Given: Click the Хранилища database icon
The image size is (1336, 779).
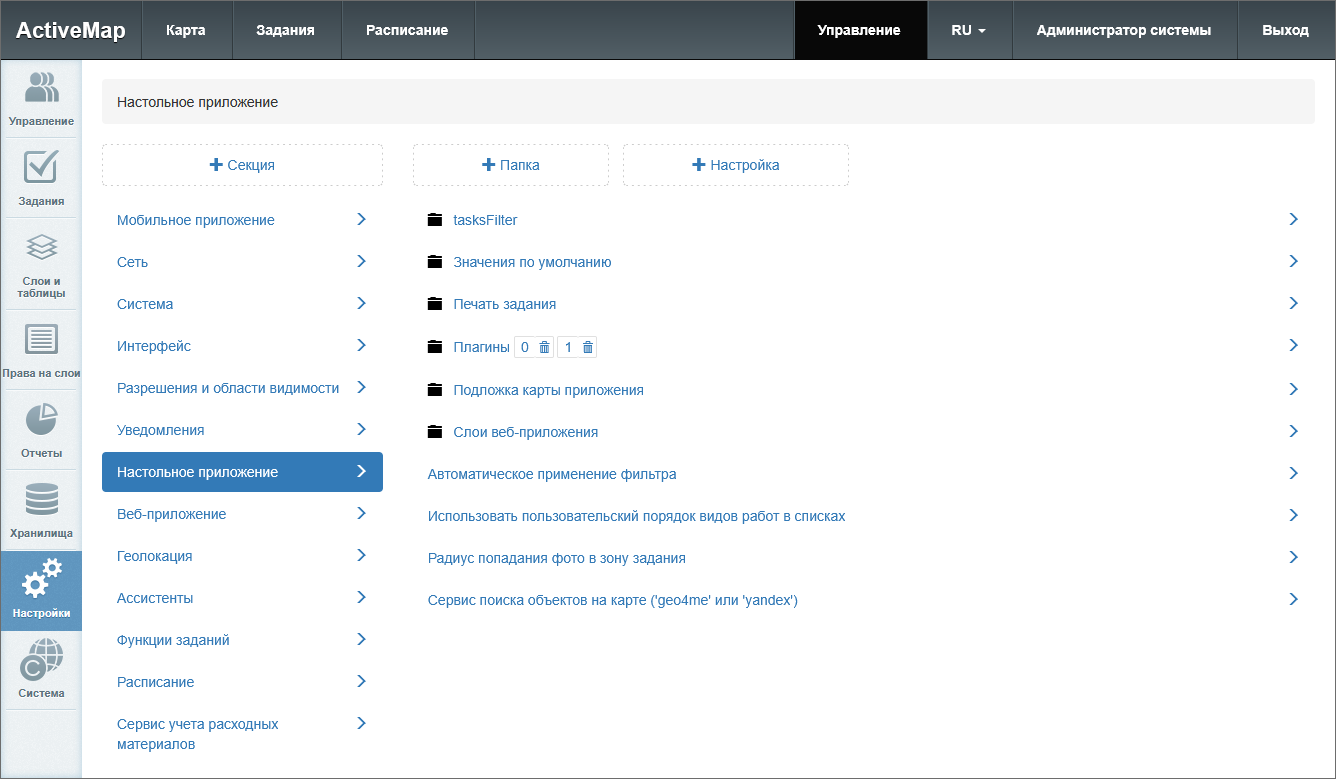Looking at the screenshot, I should coord(41,501).
